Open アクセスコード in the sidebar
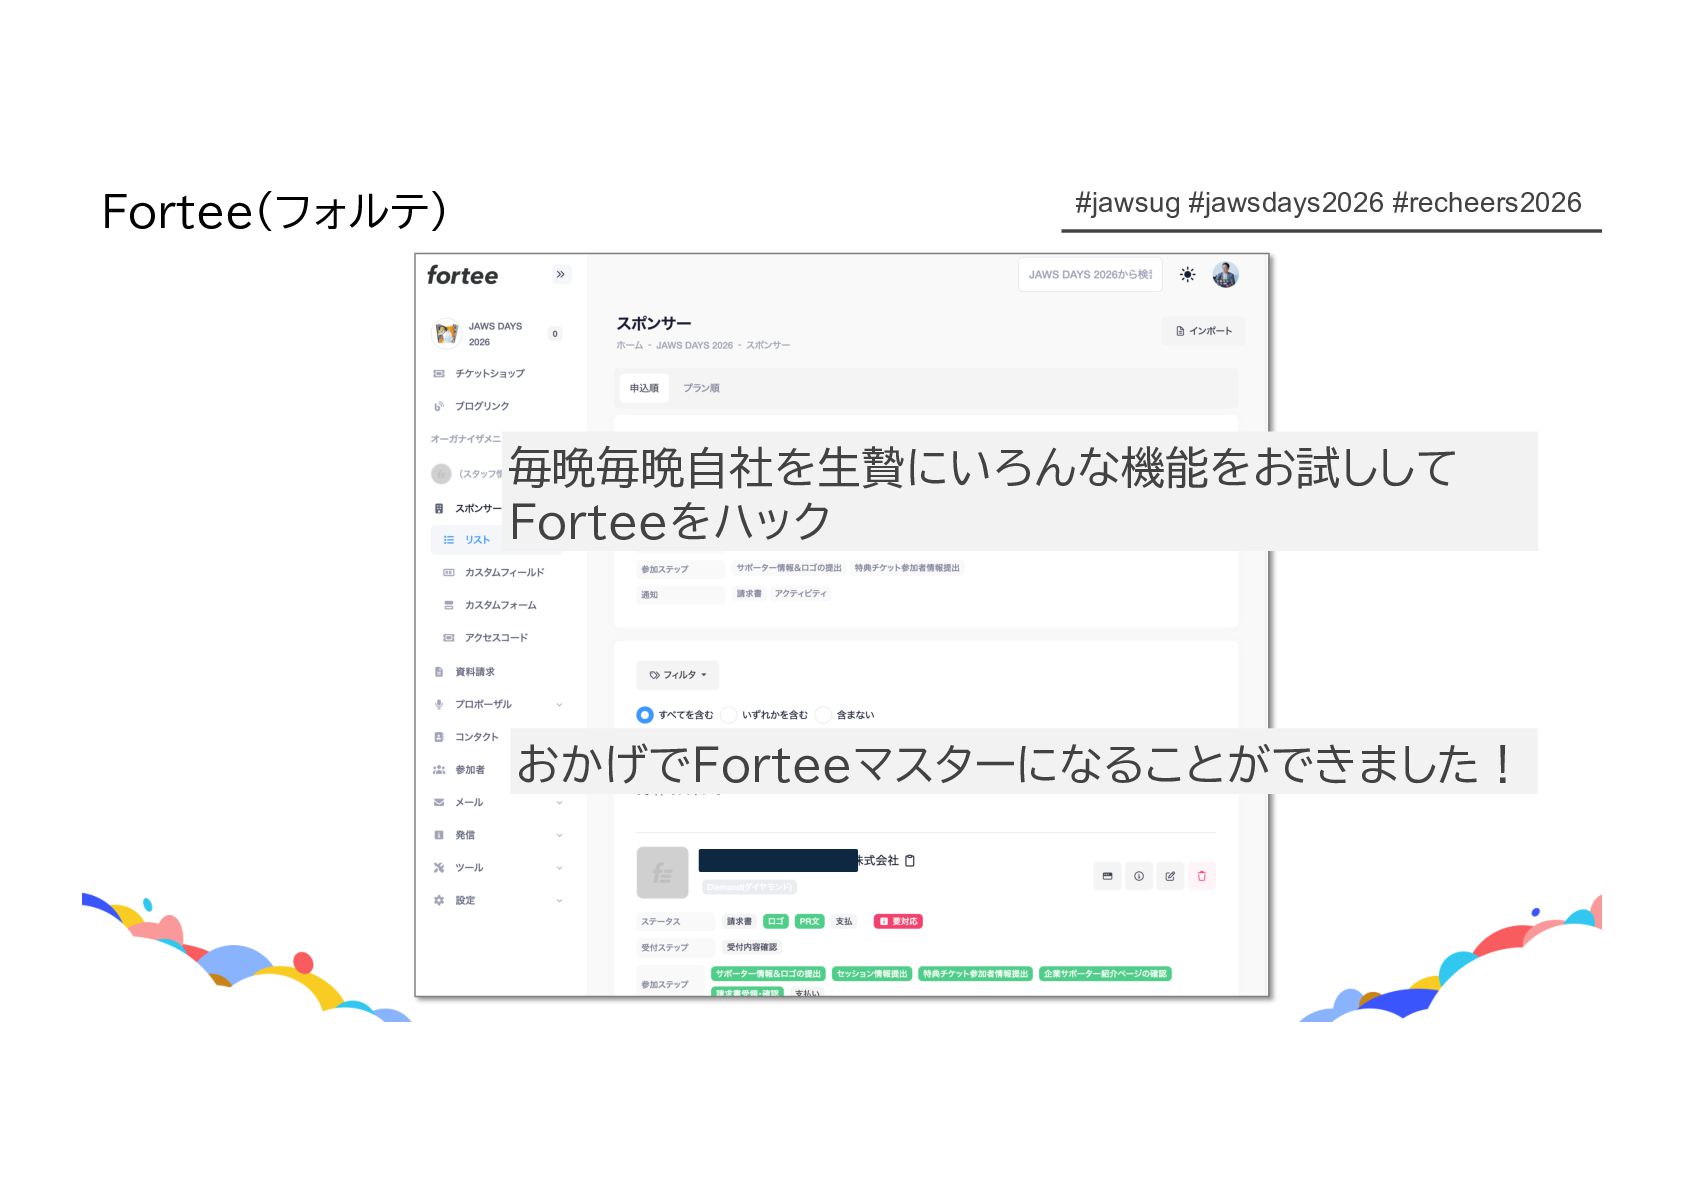This screenshot has width=1684, height=1190. click(497, 637)
